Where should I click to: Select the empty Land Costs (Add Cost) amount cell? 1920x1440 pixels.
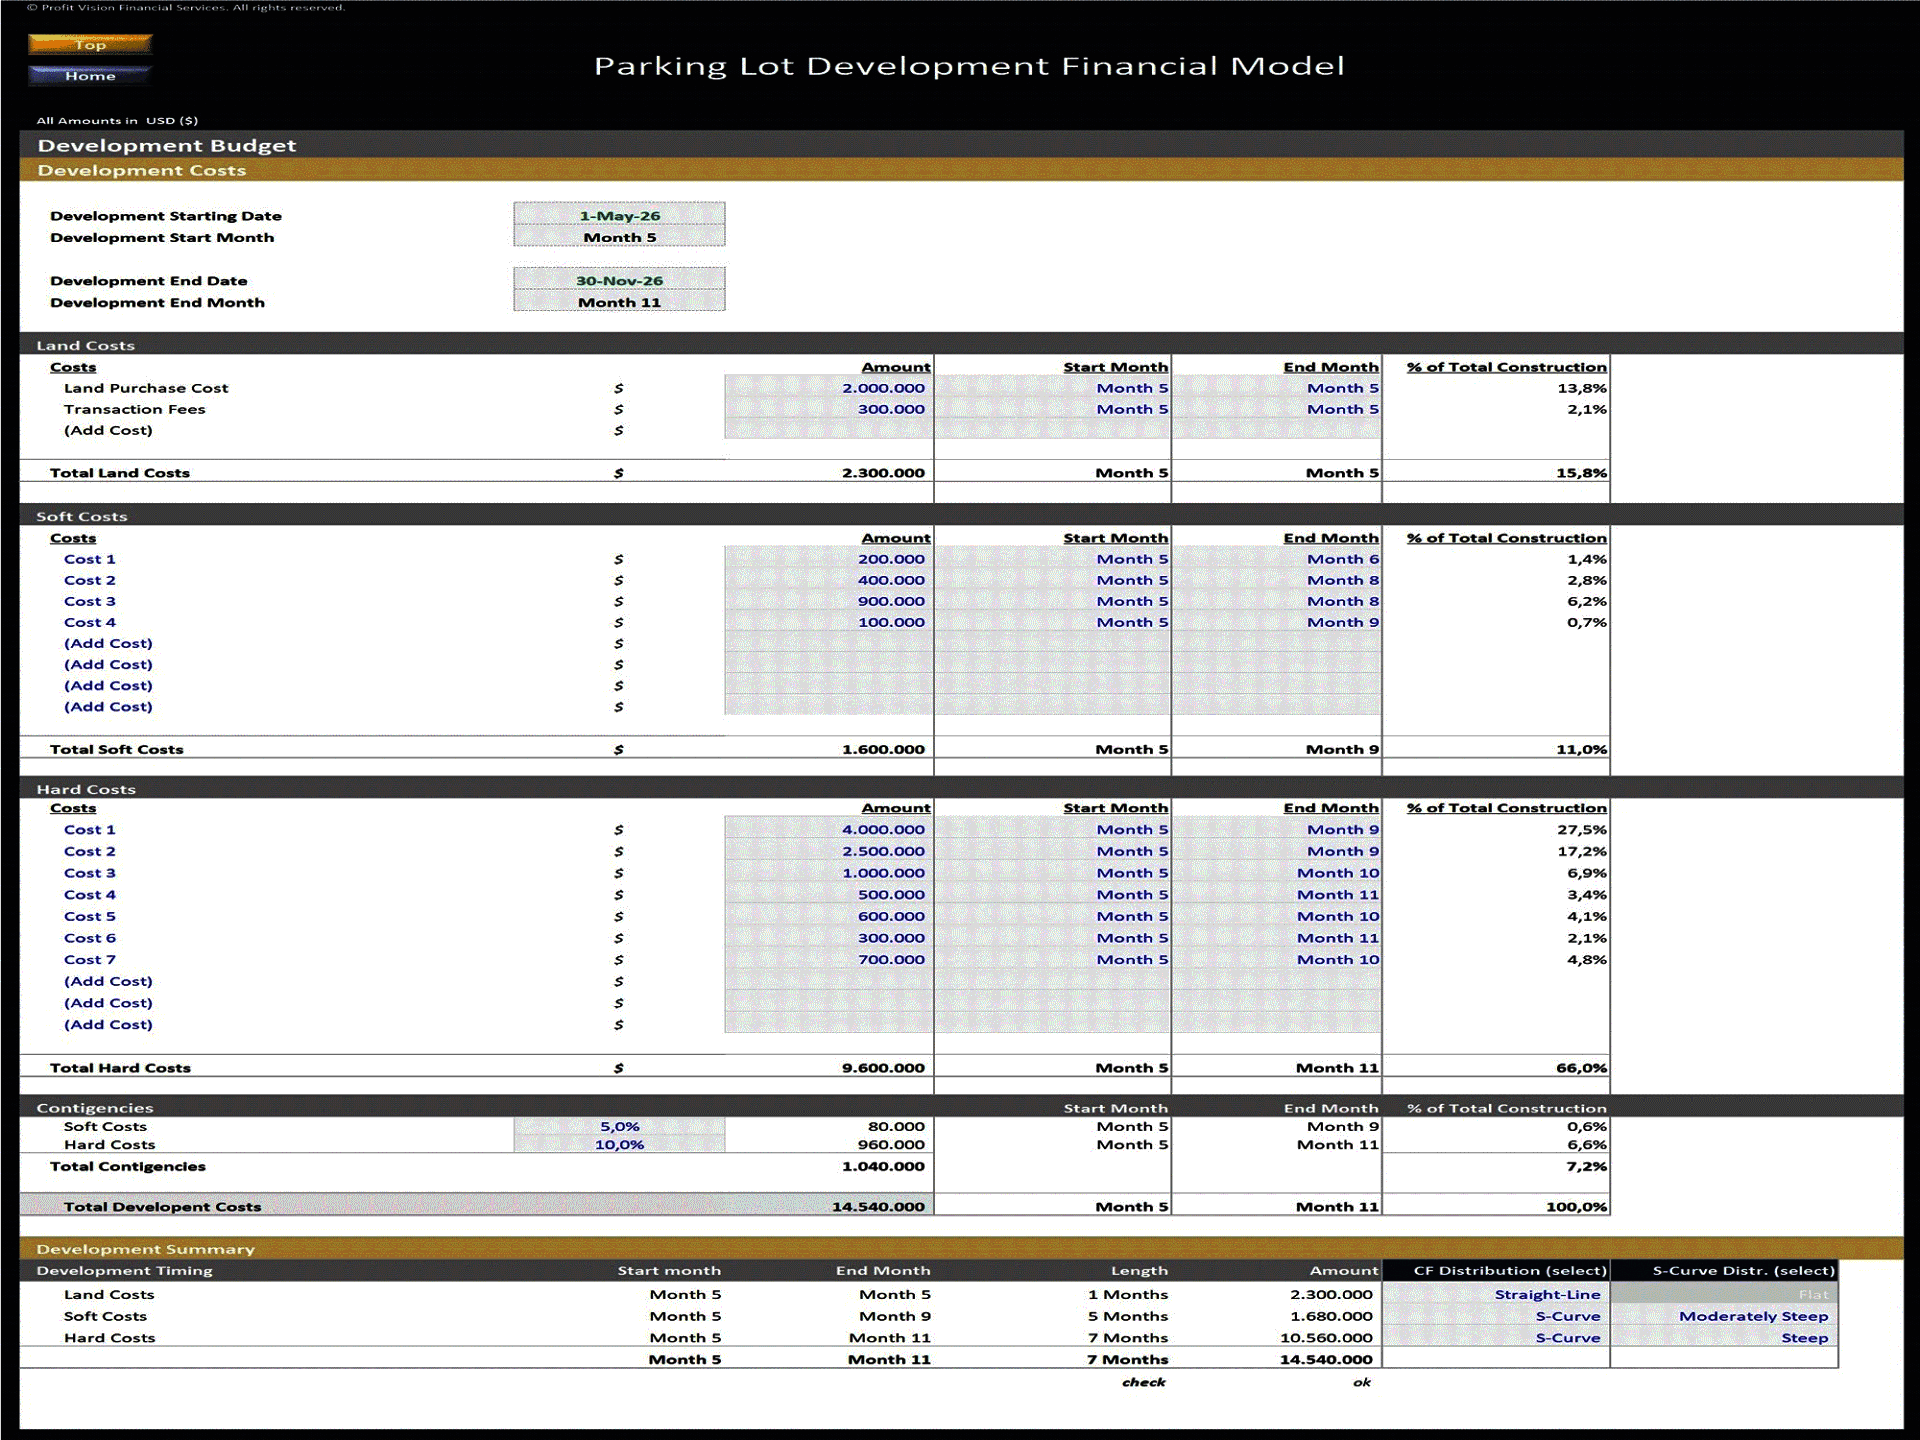[829, 430]
